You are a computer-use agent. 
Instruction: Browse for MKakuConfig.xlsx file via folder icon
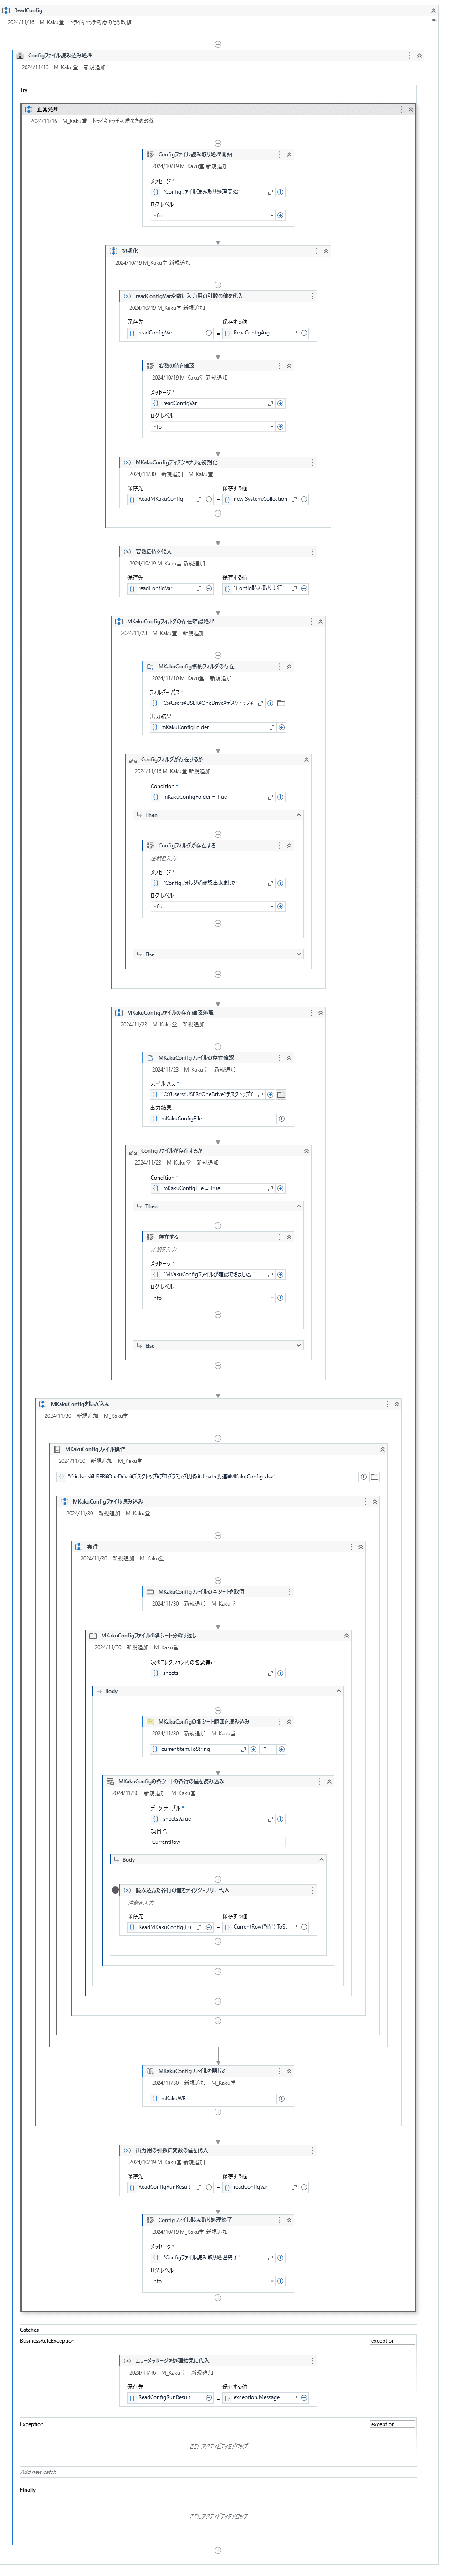(374, 1477)
